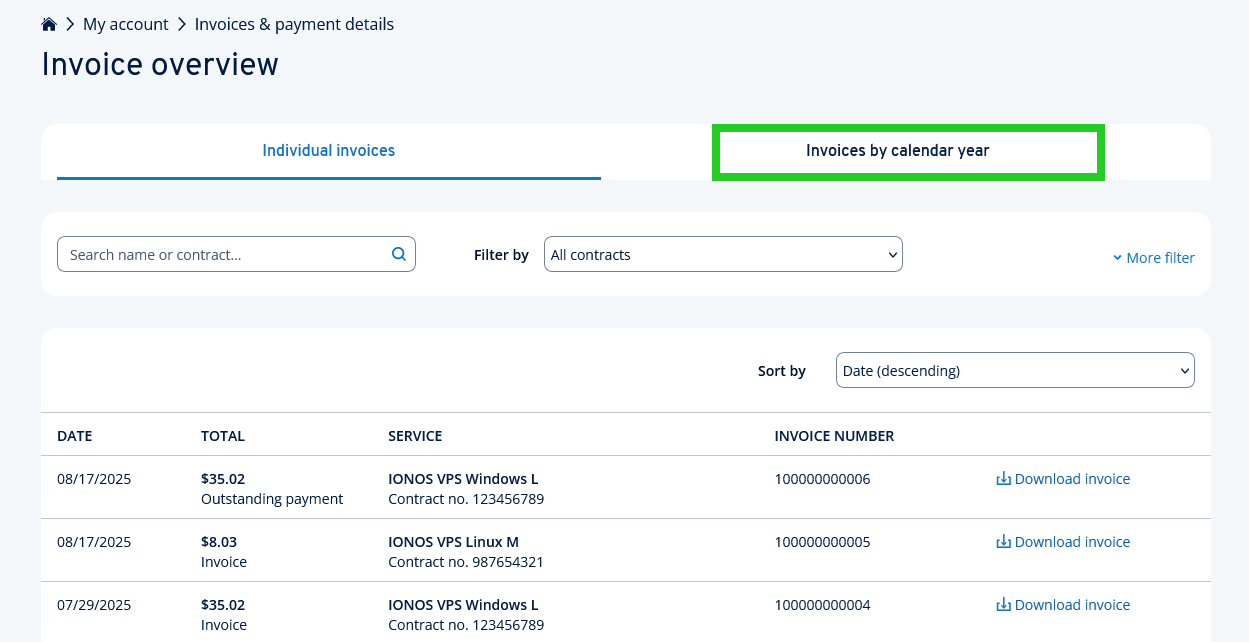The image size is (1249, 642).
Task: Click Download invoice for IONOS VPS Linux M
Action: click(x=1072, y=542)
